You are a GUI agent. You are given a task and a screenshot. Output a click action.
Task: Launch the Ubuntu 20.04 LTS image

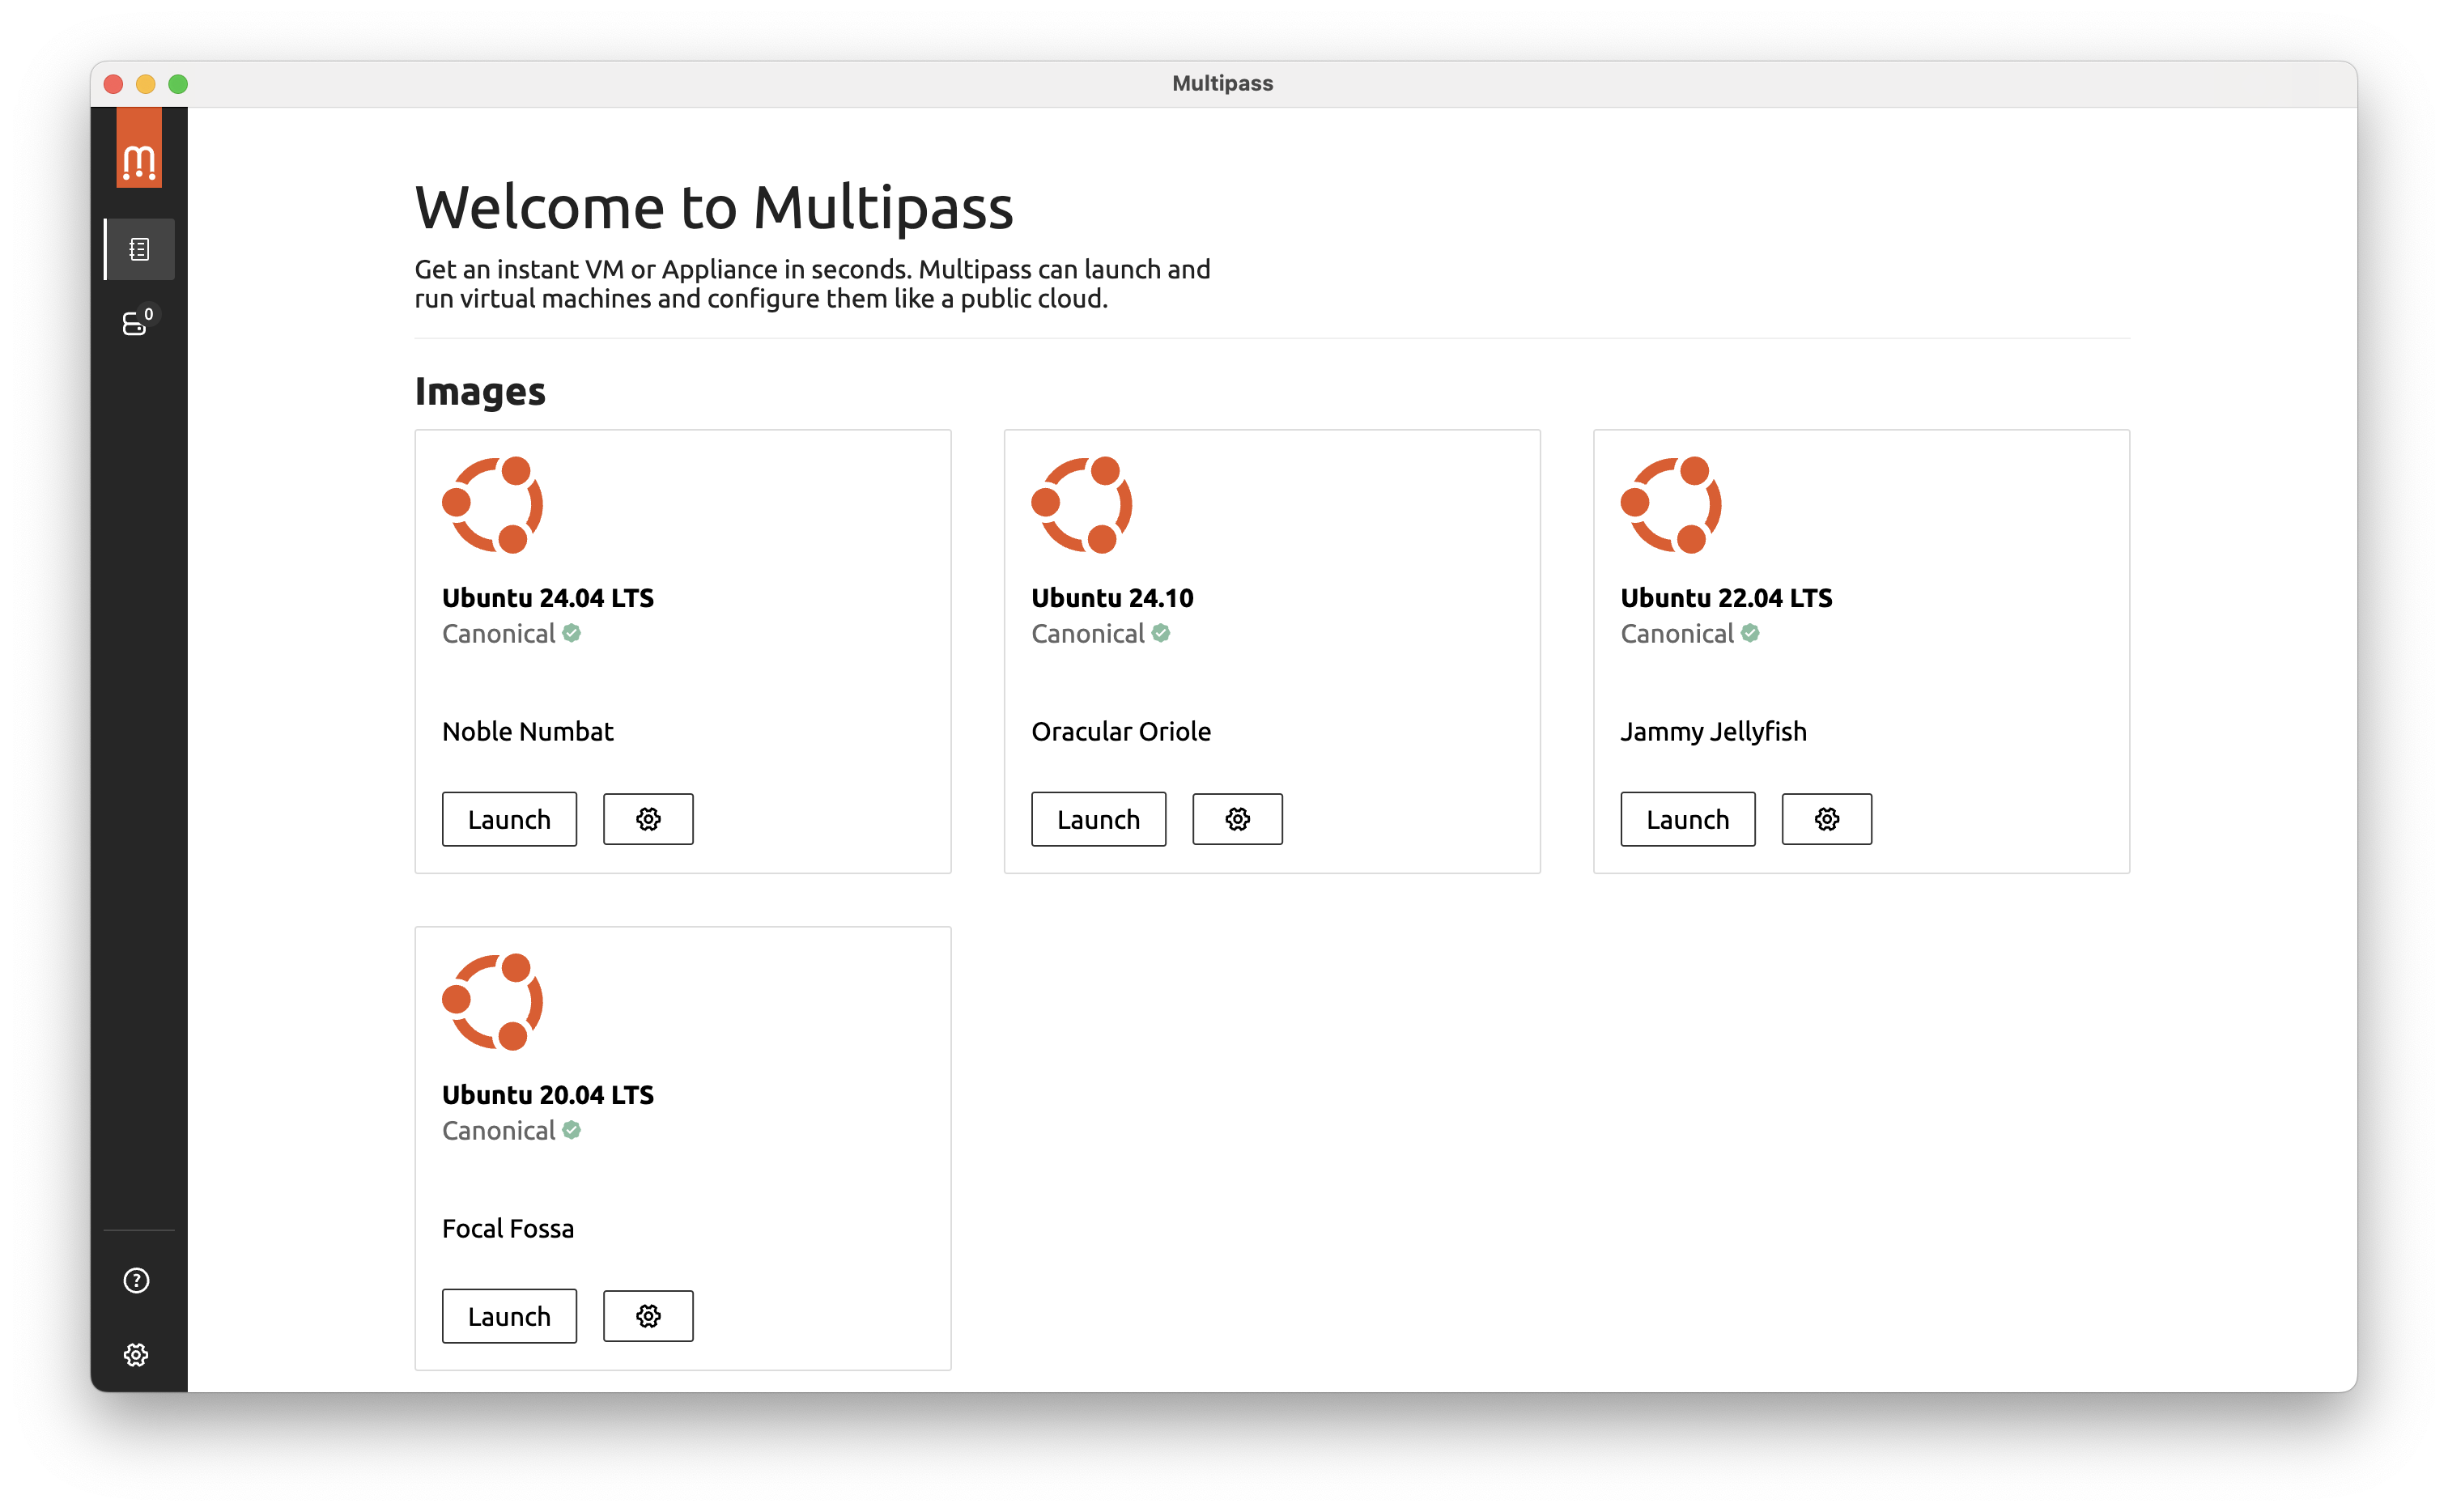pos(509,1316)
